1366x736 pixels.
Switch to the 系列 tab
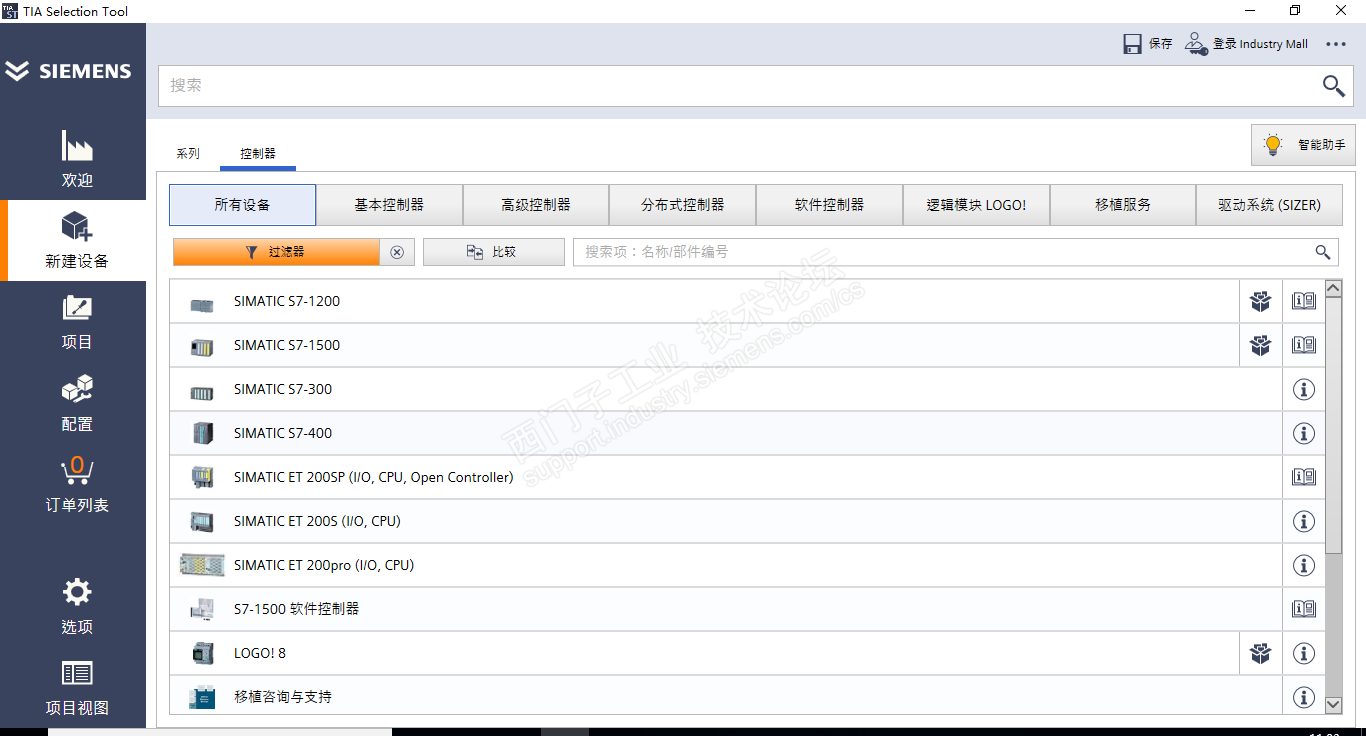188,154
